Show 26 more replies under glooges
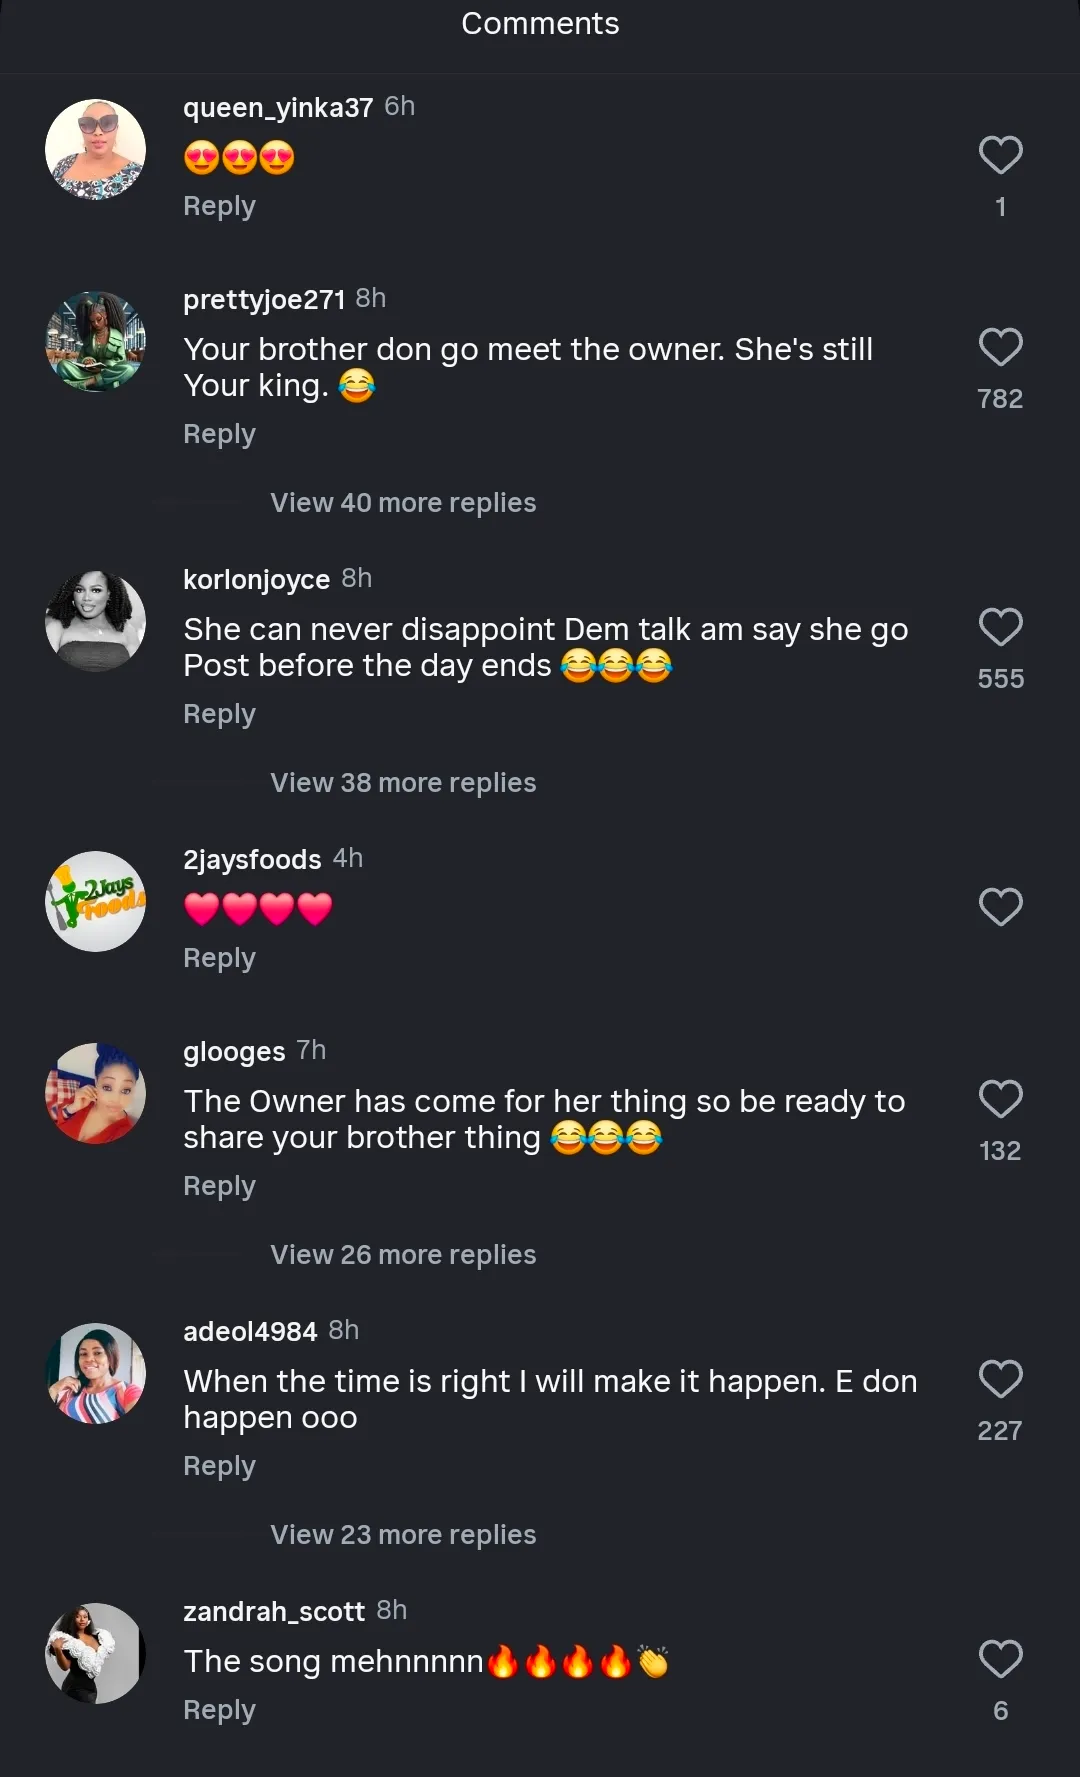The width and height of the screenshot is (1080, 1777). (x=403, y=1255)
